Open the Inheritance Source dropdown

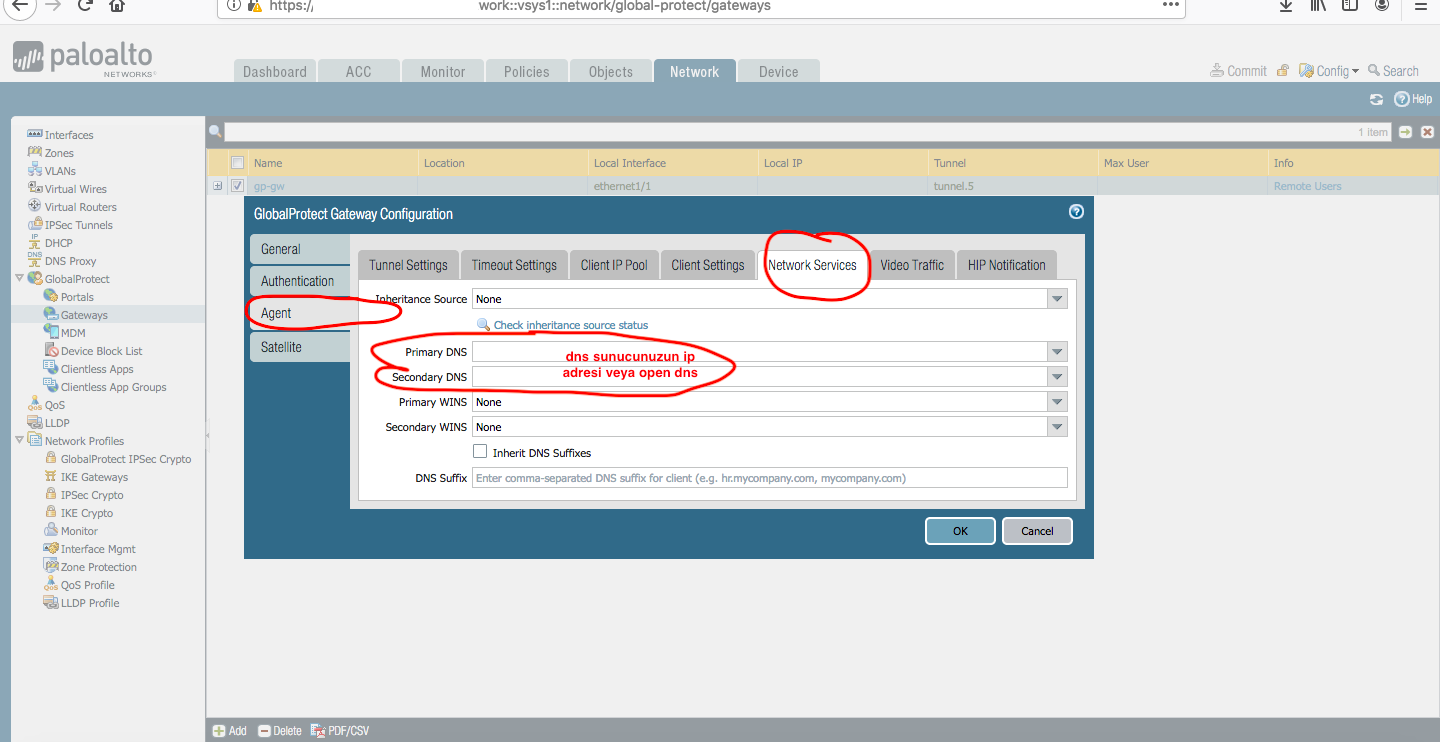click(1057, 299)
